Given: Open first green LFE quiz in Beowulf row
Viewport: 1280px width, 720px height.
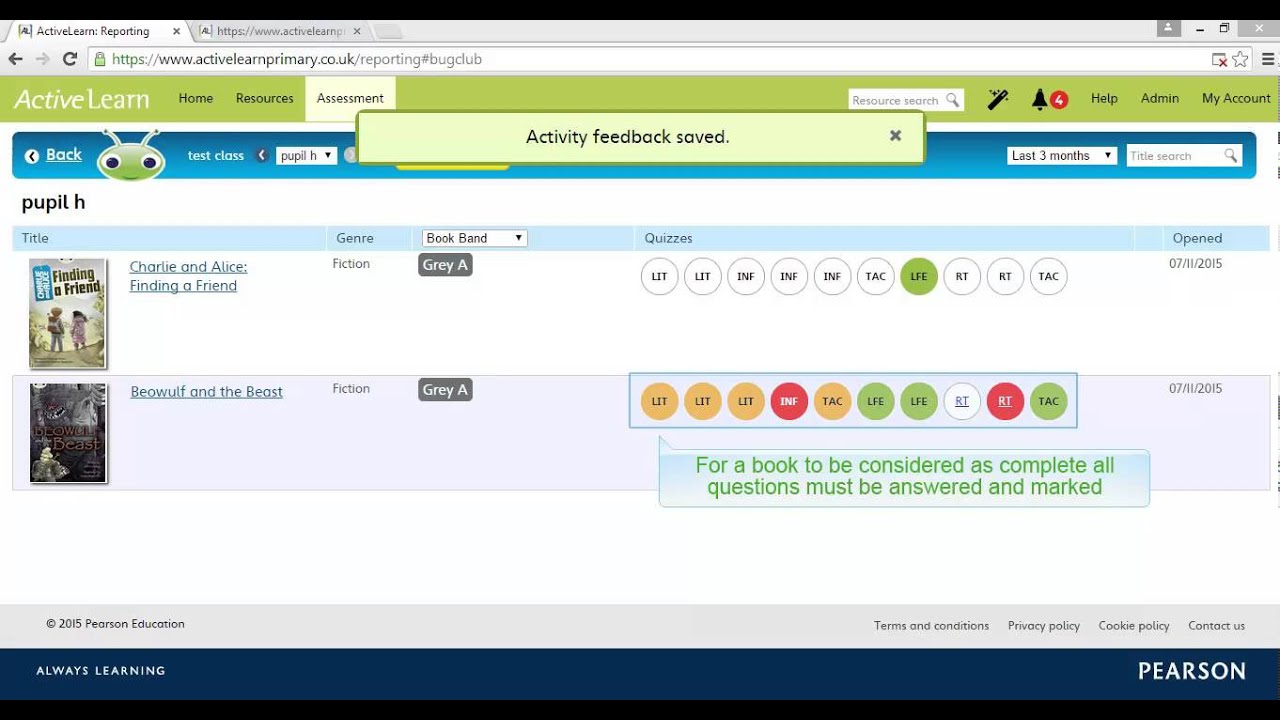Looking at the screenshot, I should coord(875,401).
